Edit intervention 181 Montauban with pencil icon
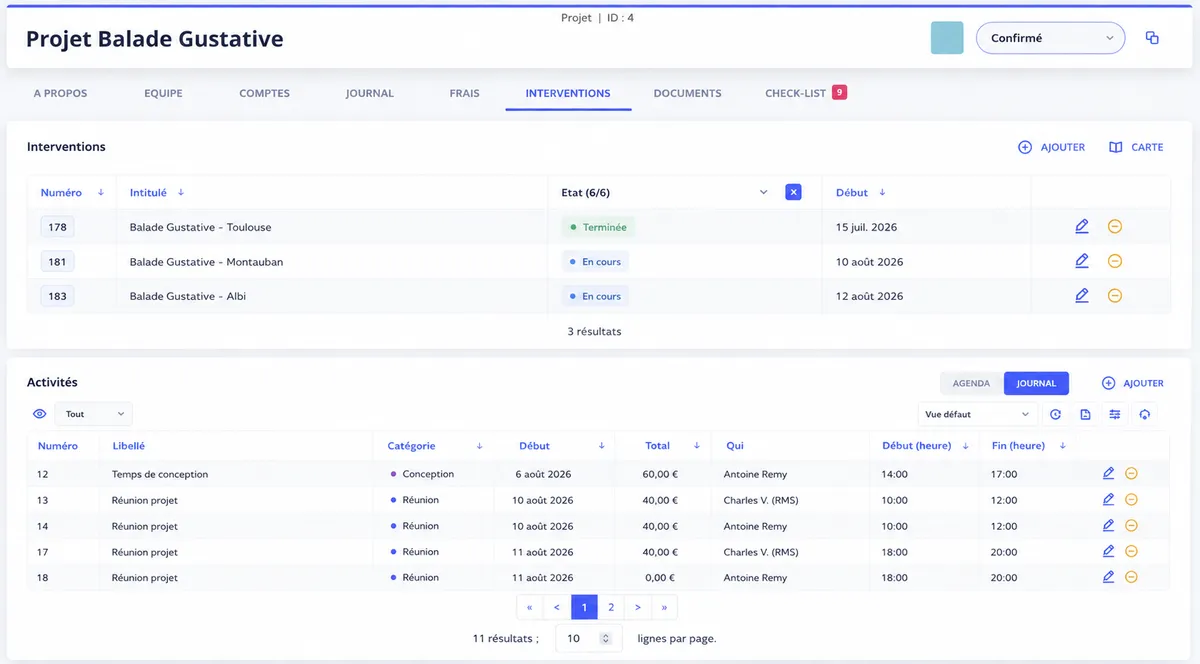 1081,261
